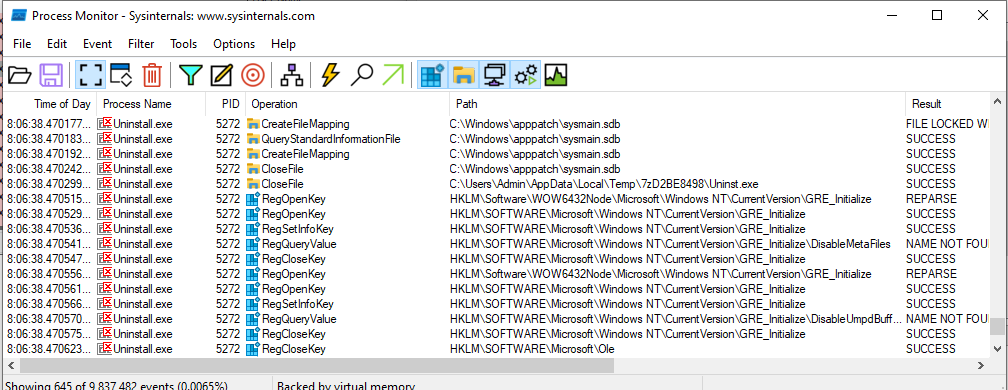Toggle the Autoscroll toolbar button
Screen dimensions: 1008x390
[121, 76]
